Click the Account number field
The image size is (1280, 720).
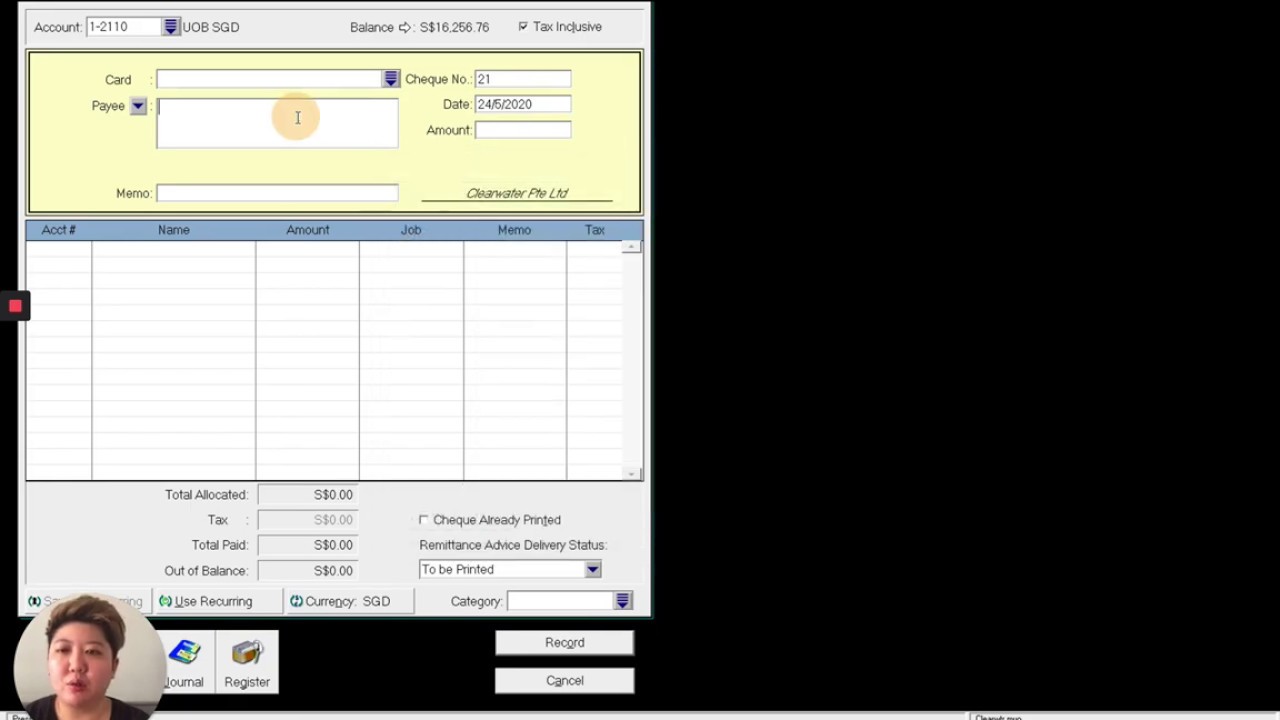click(x=124, y=27)
